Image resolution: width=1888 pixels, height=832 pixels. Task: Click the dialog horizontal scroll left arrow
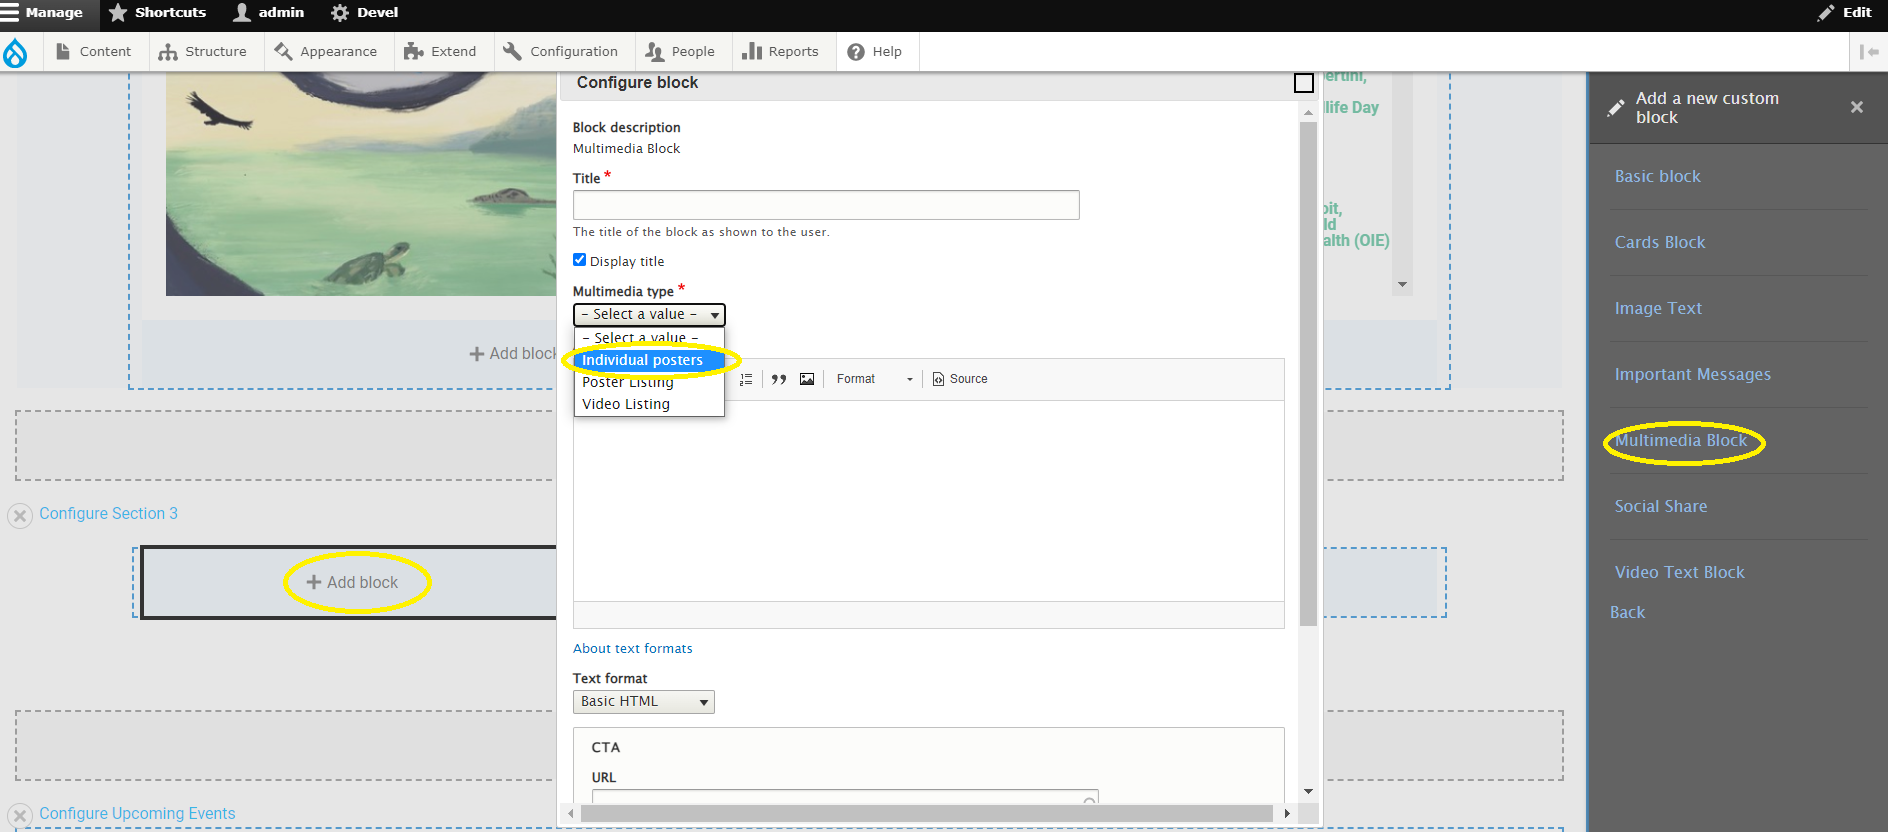point(571,814)
